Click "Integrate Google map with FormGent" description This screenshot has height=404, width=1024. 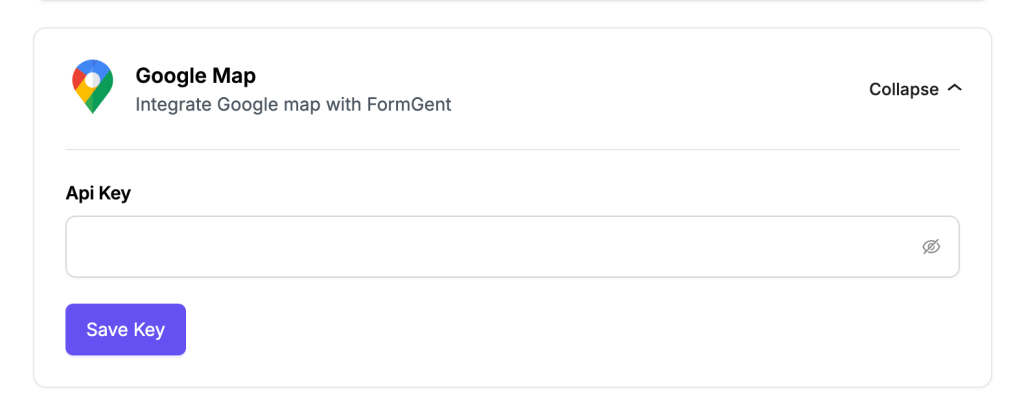coord(293,104)
